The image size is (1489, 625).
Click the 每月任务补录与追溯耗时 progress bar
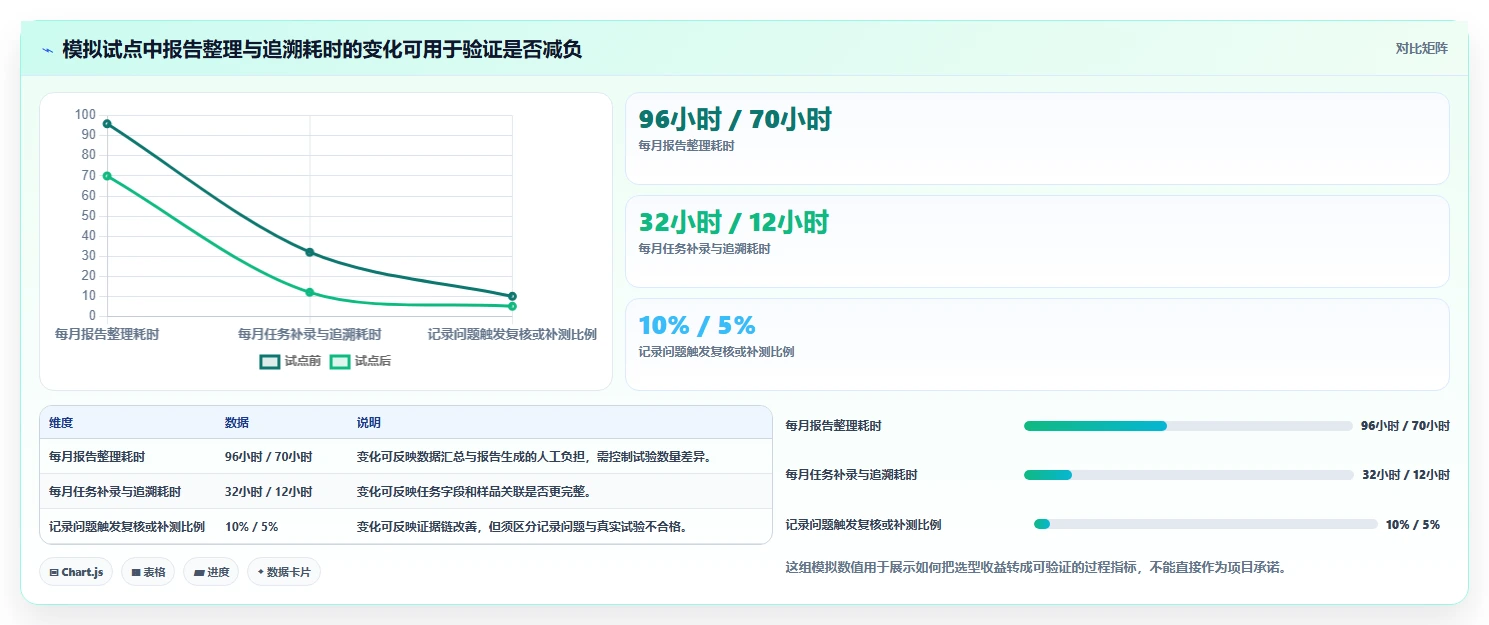(x=1188, y=475)
